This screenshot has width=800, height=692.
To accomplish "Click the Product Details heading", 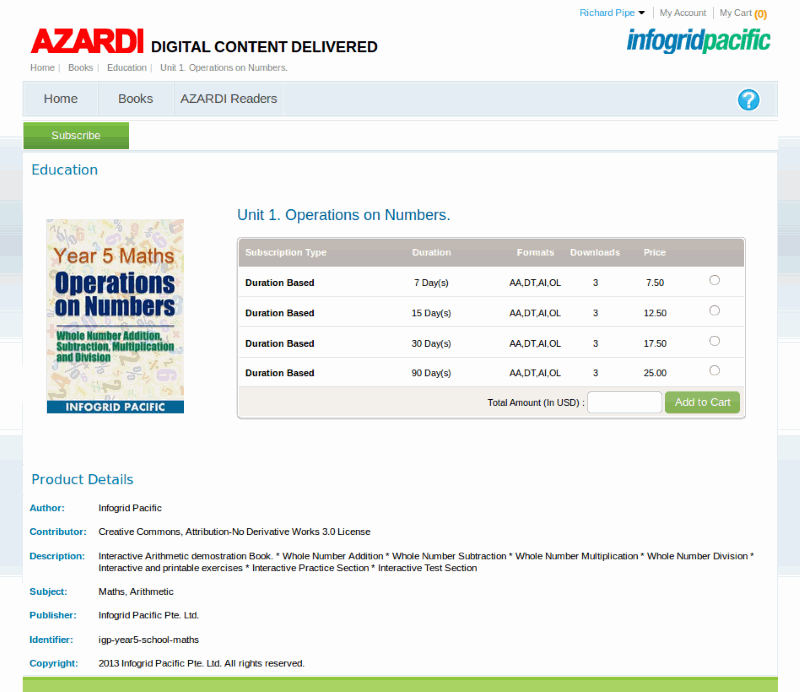I will pos(83,479).
